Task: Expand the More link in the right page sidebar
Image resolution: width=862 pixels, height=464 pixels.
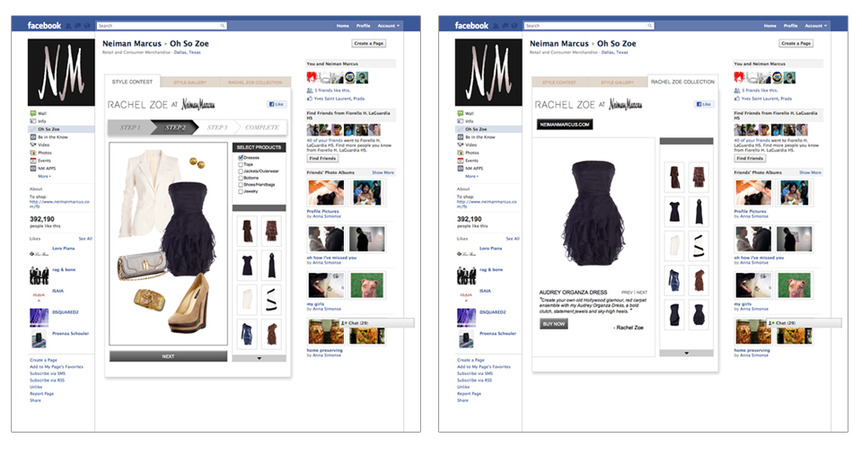Action: pyautogui.click(x=472, y=176)
